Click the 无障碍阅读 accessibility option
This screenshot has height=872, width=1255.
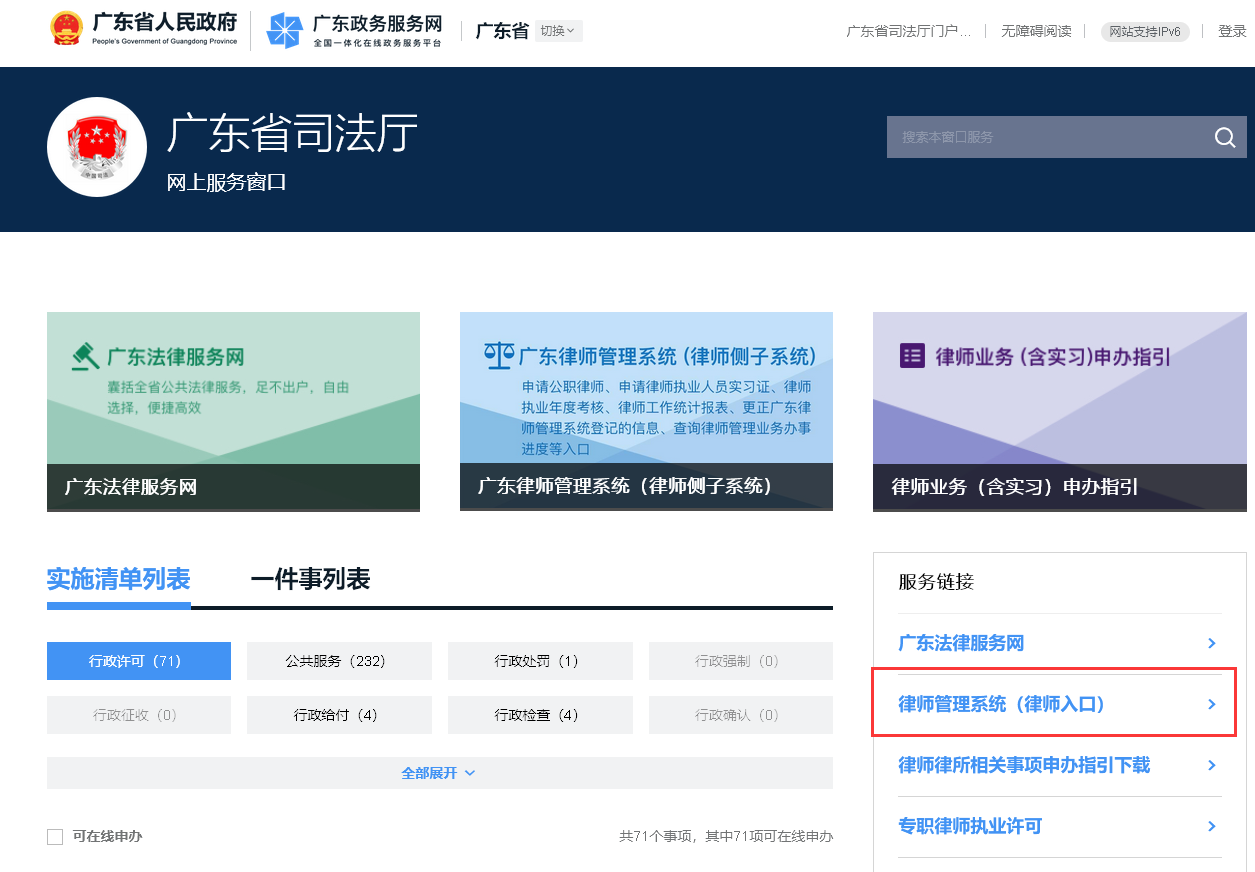click(1036, 31)
